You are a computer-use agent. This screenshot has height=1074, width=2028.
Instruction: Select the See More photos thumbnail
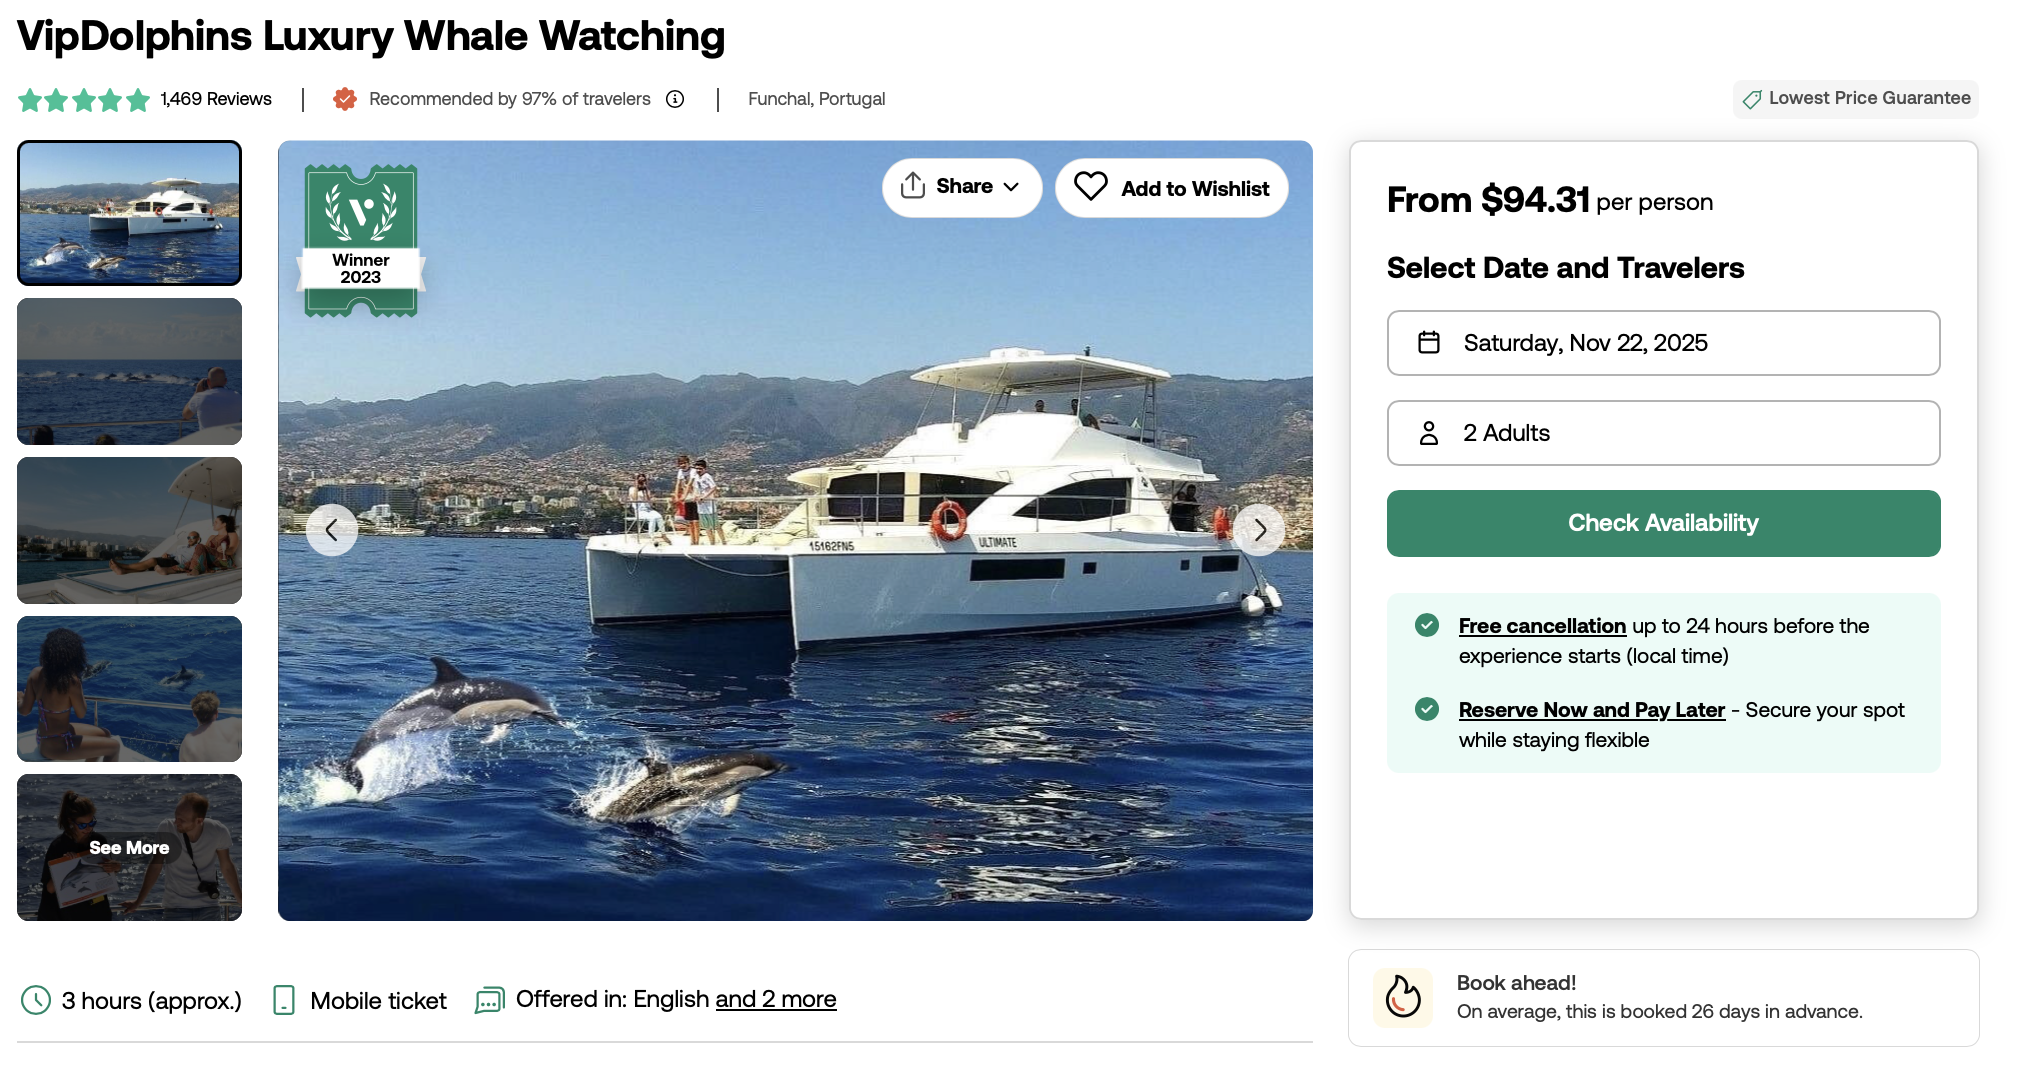click(x=129, y=847)
